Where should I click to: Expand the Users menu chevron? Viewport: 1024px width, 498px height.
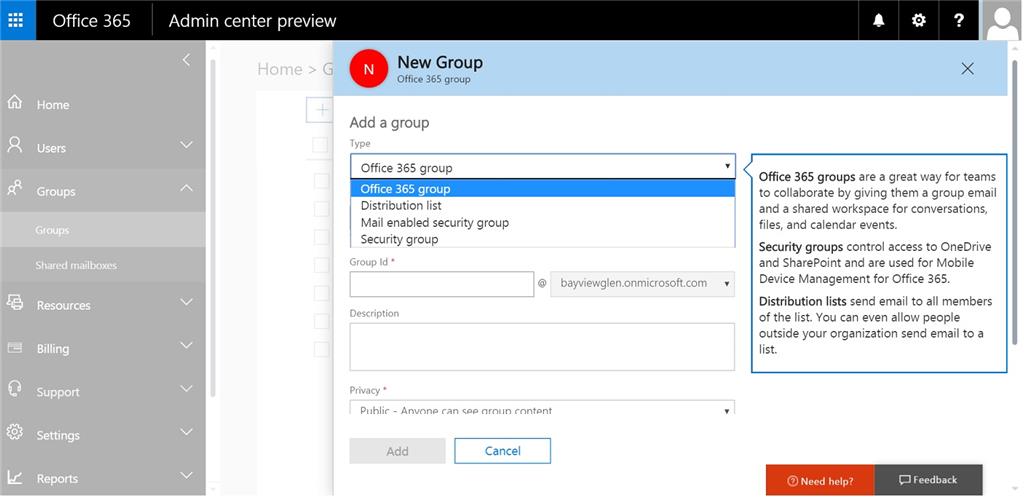click(187, 145)
